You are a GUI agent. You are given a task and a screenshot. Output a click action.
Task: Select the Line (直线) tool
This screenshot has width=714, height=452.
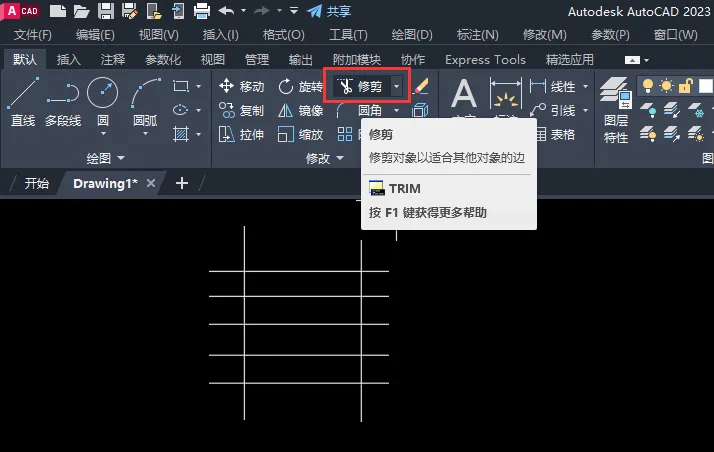tap(23, 102)
